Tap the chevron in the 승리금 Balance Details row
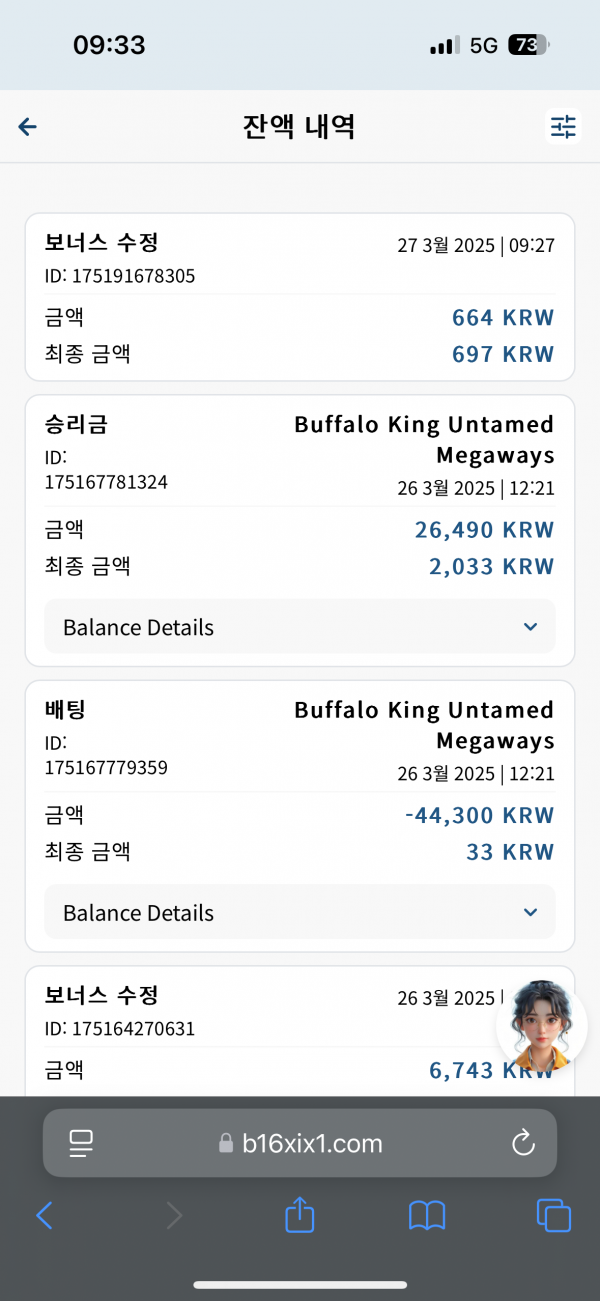The width and height of the screenshot is (600, 1301). (x=530, y=627)
